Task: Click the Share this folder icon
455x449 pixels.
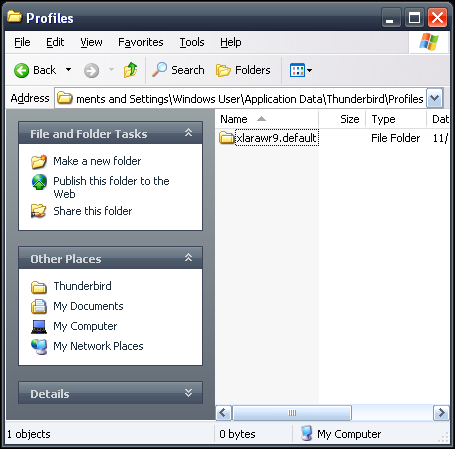Action: [38, 211]
